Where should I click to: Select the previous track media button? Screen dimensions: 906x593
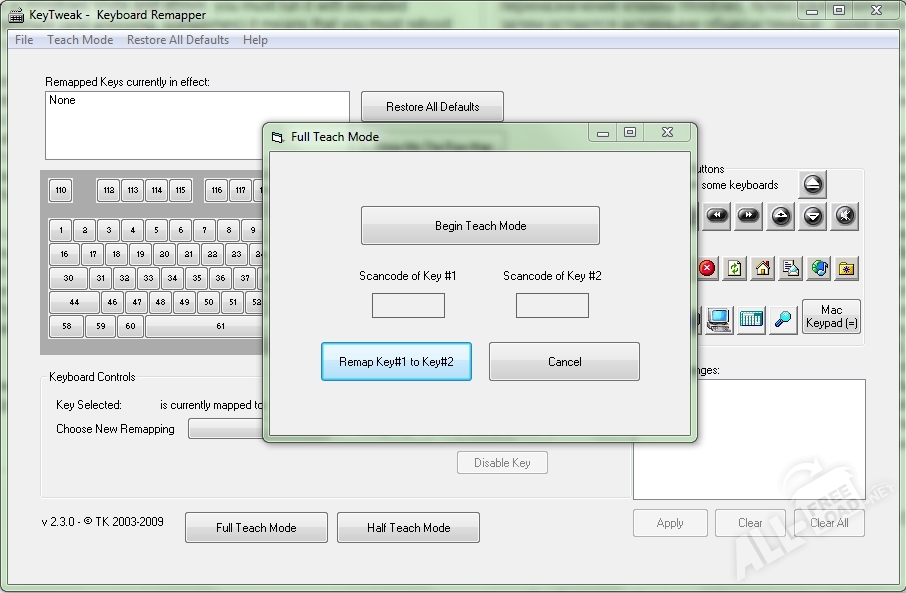pyautogui.click(x=717, y=215)
